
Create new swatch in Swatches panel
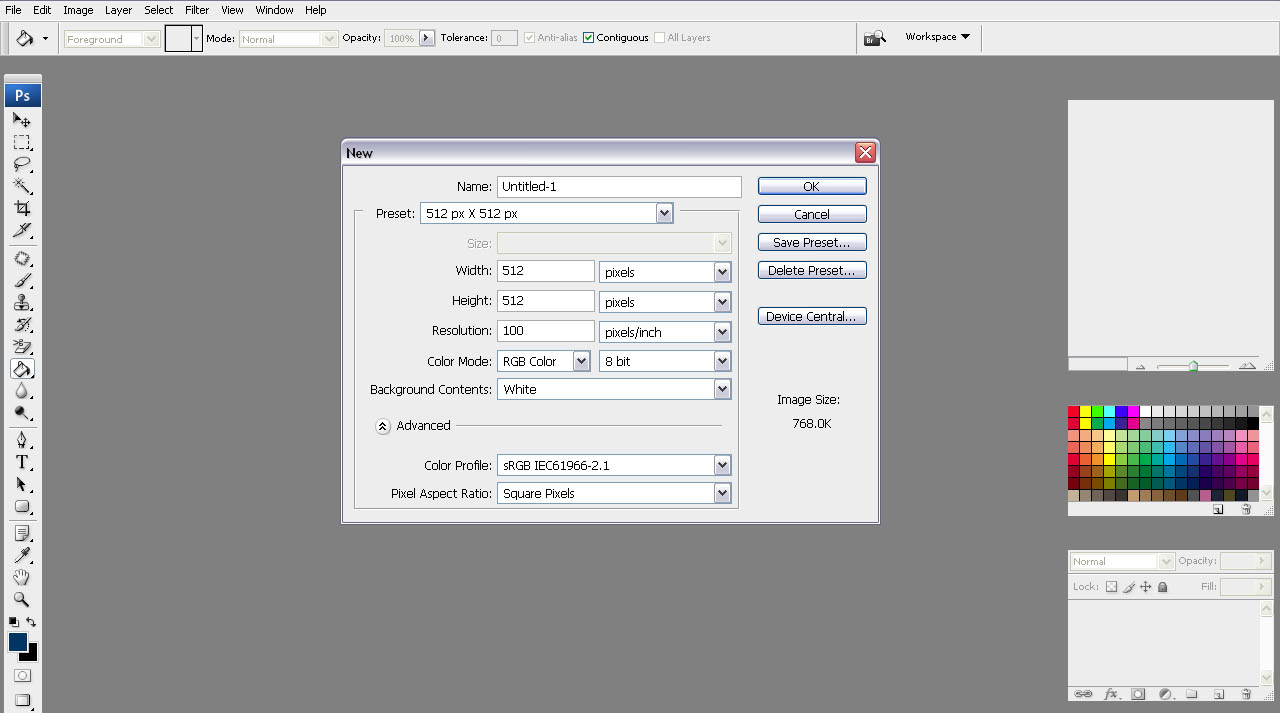[x=1218, y=509]
